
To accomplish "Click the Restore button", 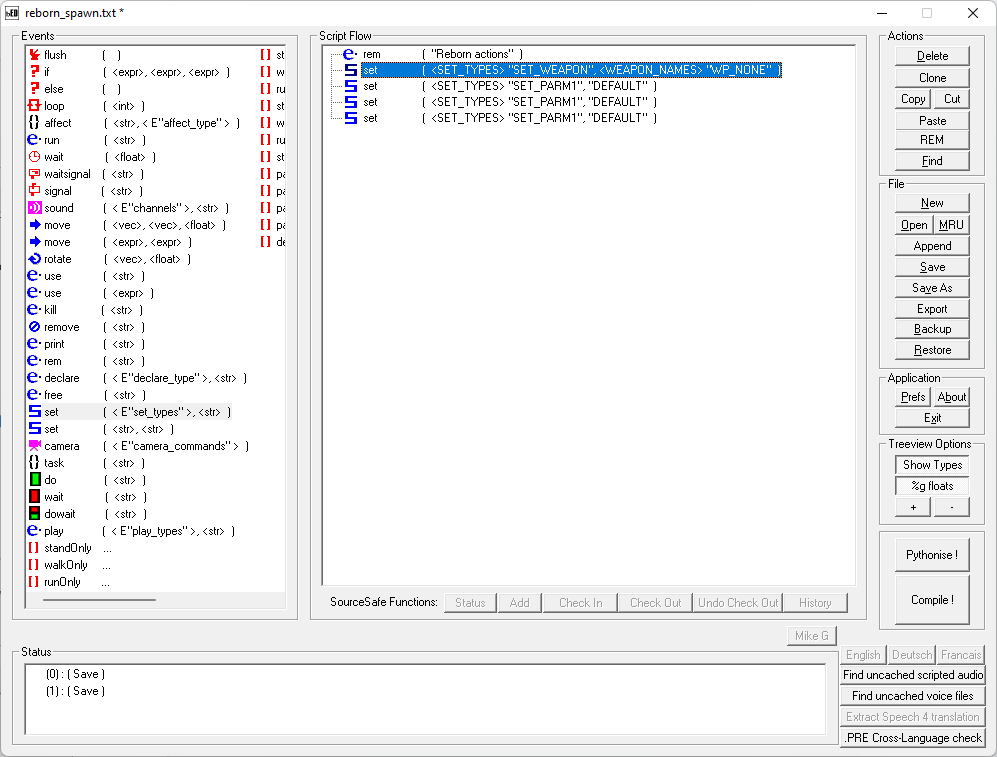I will (x=932, y=350).
